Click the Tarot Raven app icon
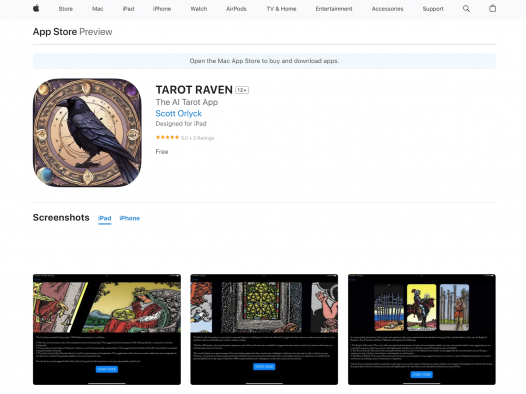Screen dimensions: 526x394 pyautogui.click(x=87, y=132)
